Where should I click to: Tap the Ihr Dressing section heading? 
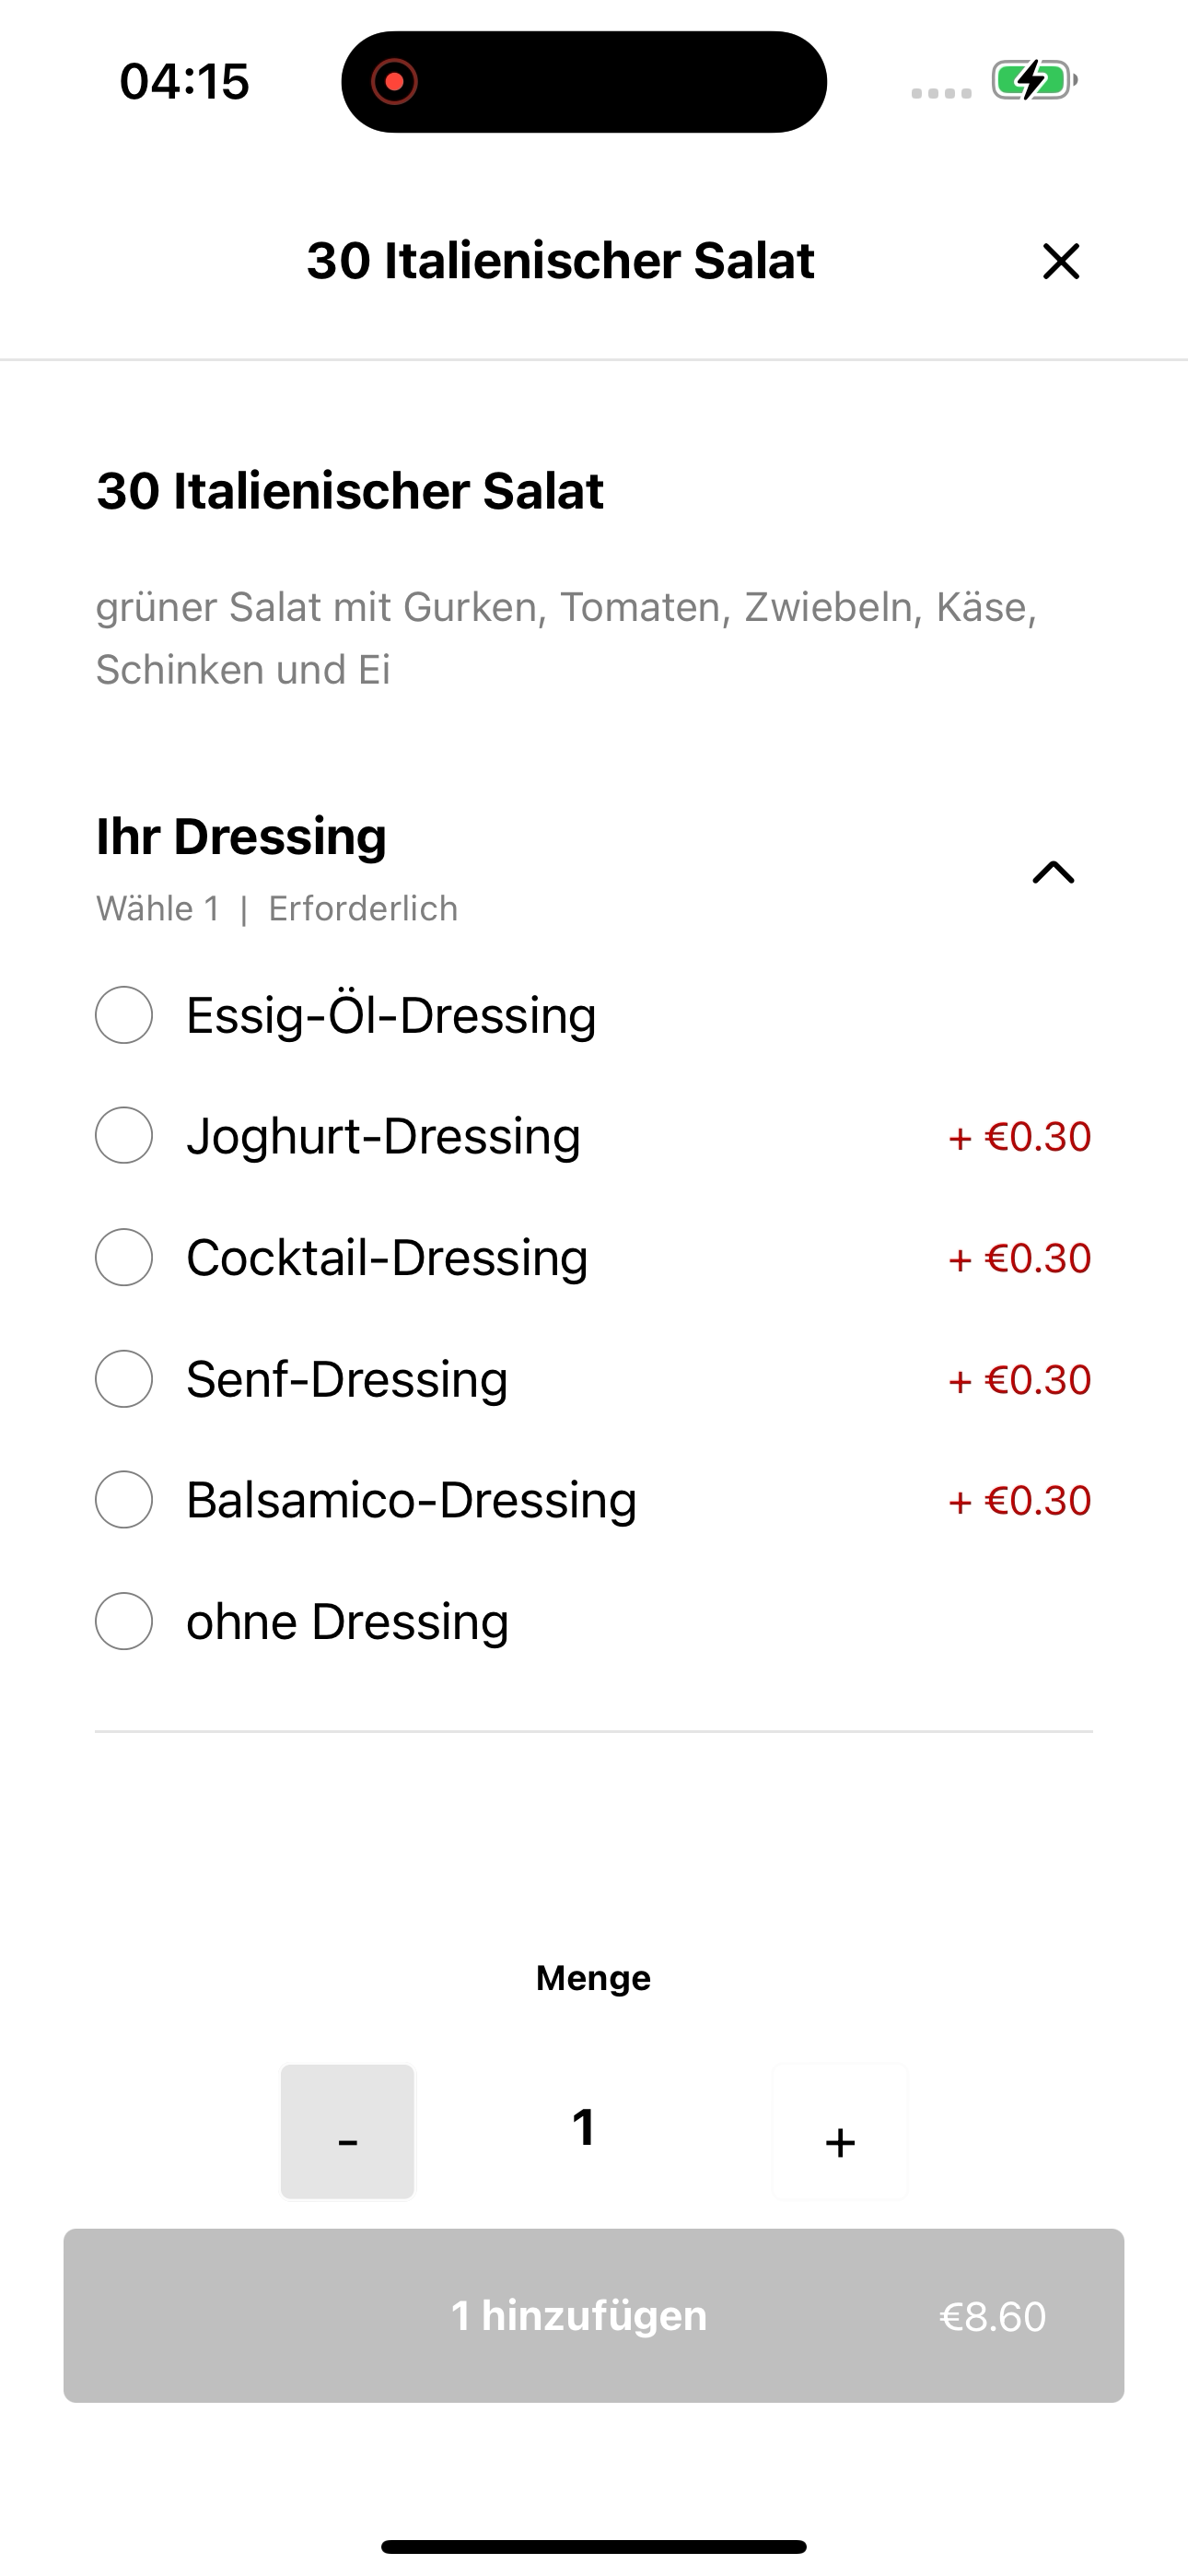(x=241, y=836)
